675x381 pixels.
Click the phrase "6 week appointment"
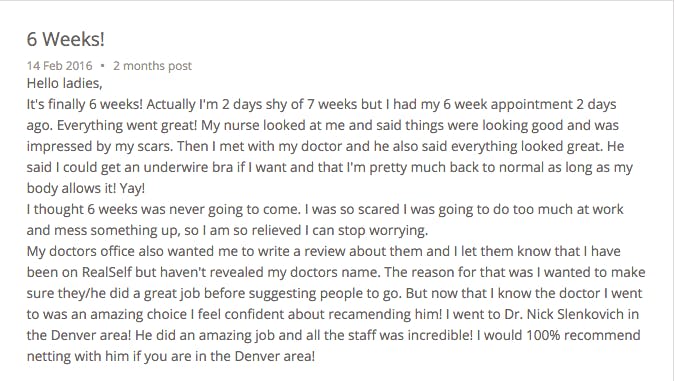click(x=508, y=104)
